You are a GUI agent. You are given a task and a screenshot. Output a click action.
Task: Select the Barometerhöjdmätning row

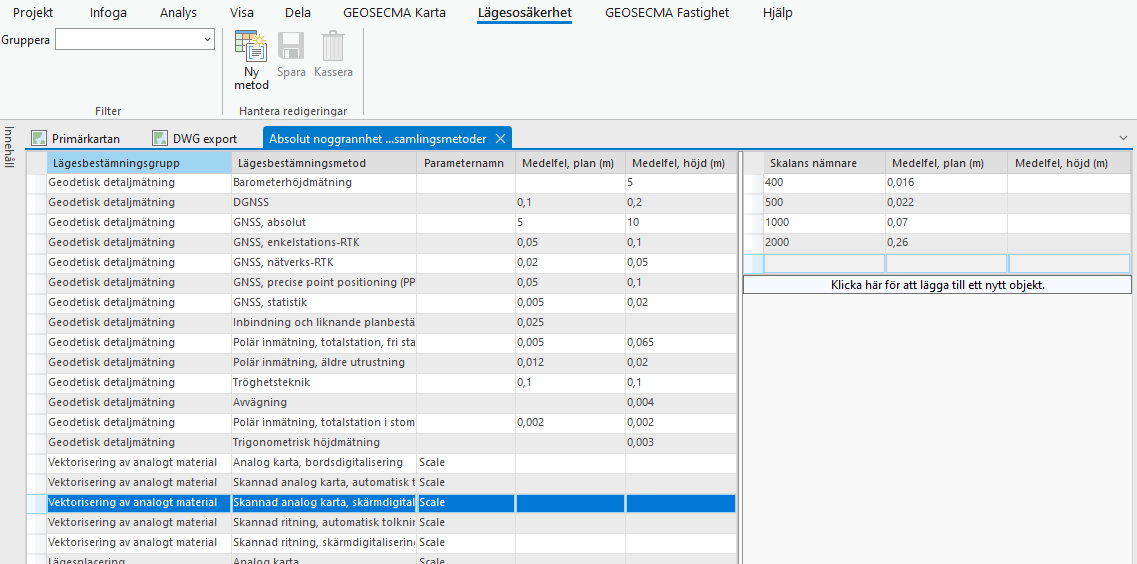point(292,183)
